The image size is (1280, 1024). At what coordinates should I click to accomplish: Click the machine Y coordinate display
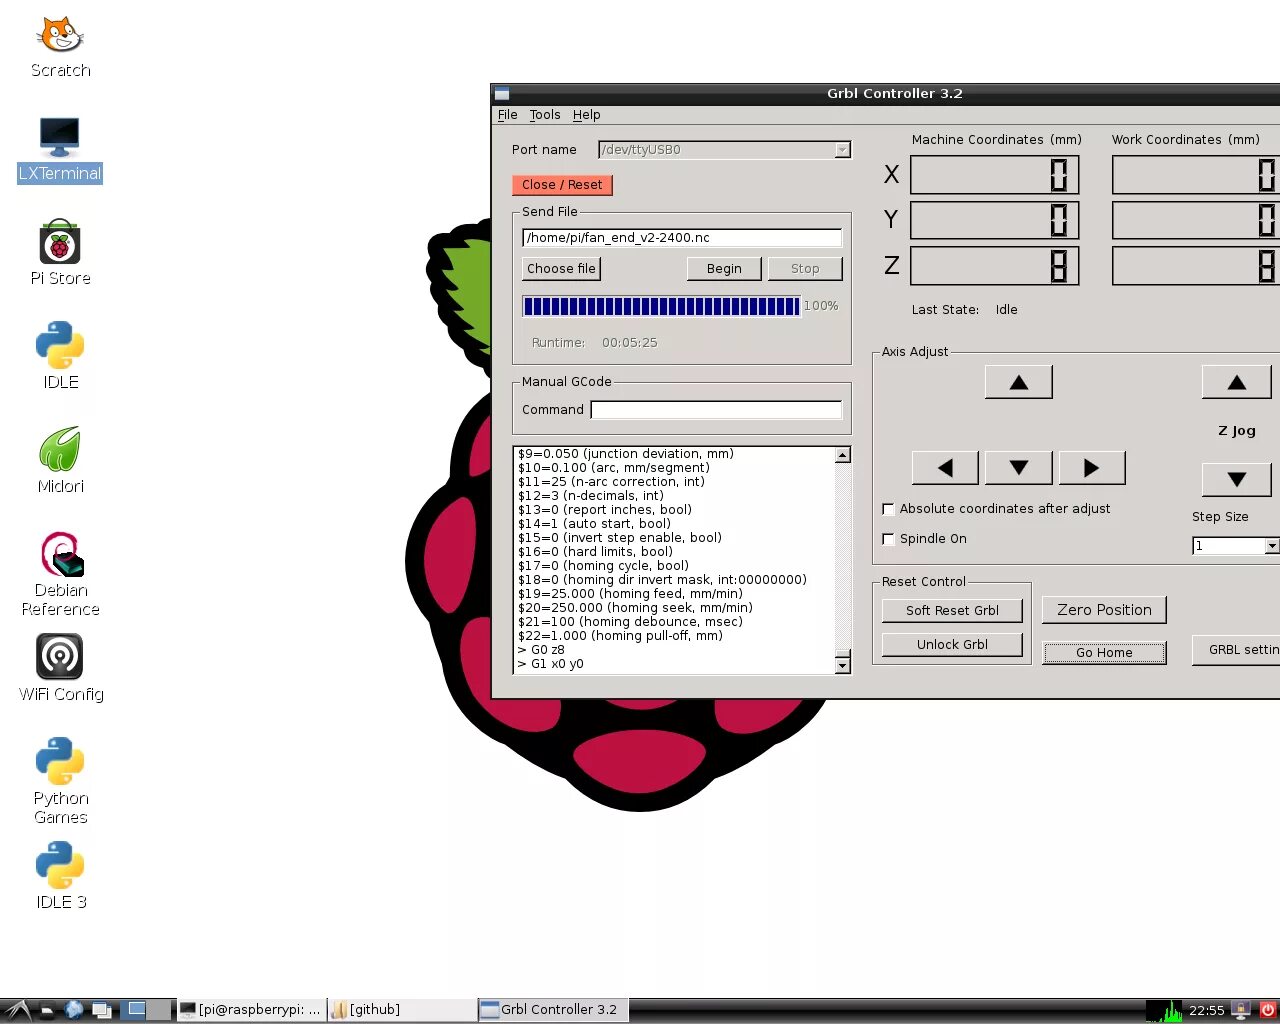(x=994, y=220)
